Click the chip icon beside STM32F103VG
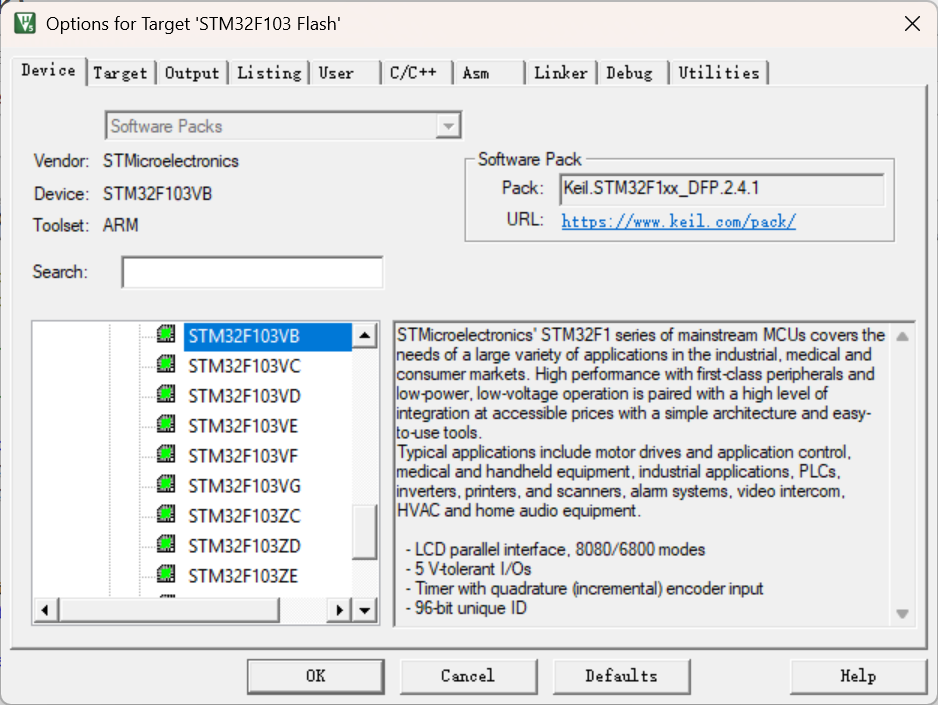 (166, 484)
